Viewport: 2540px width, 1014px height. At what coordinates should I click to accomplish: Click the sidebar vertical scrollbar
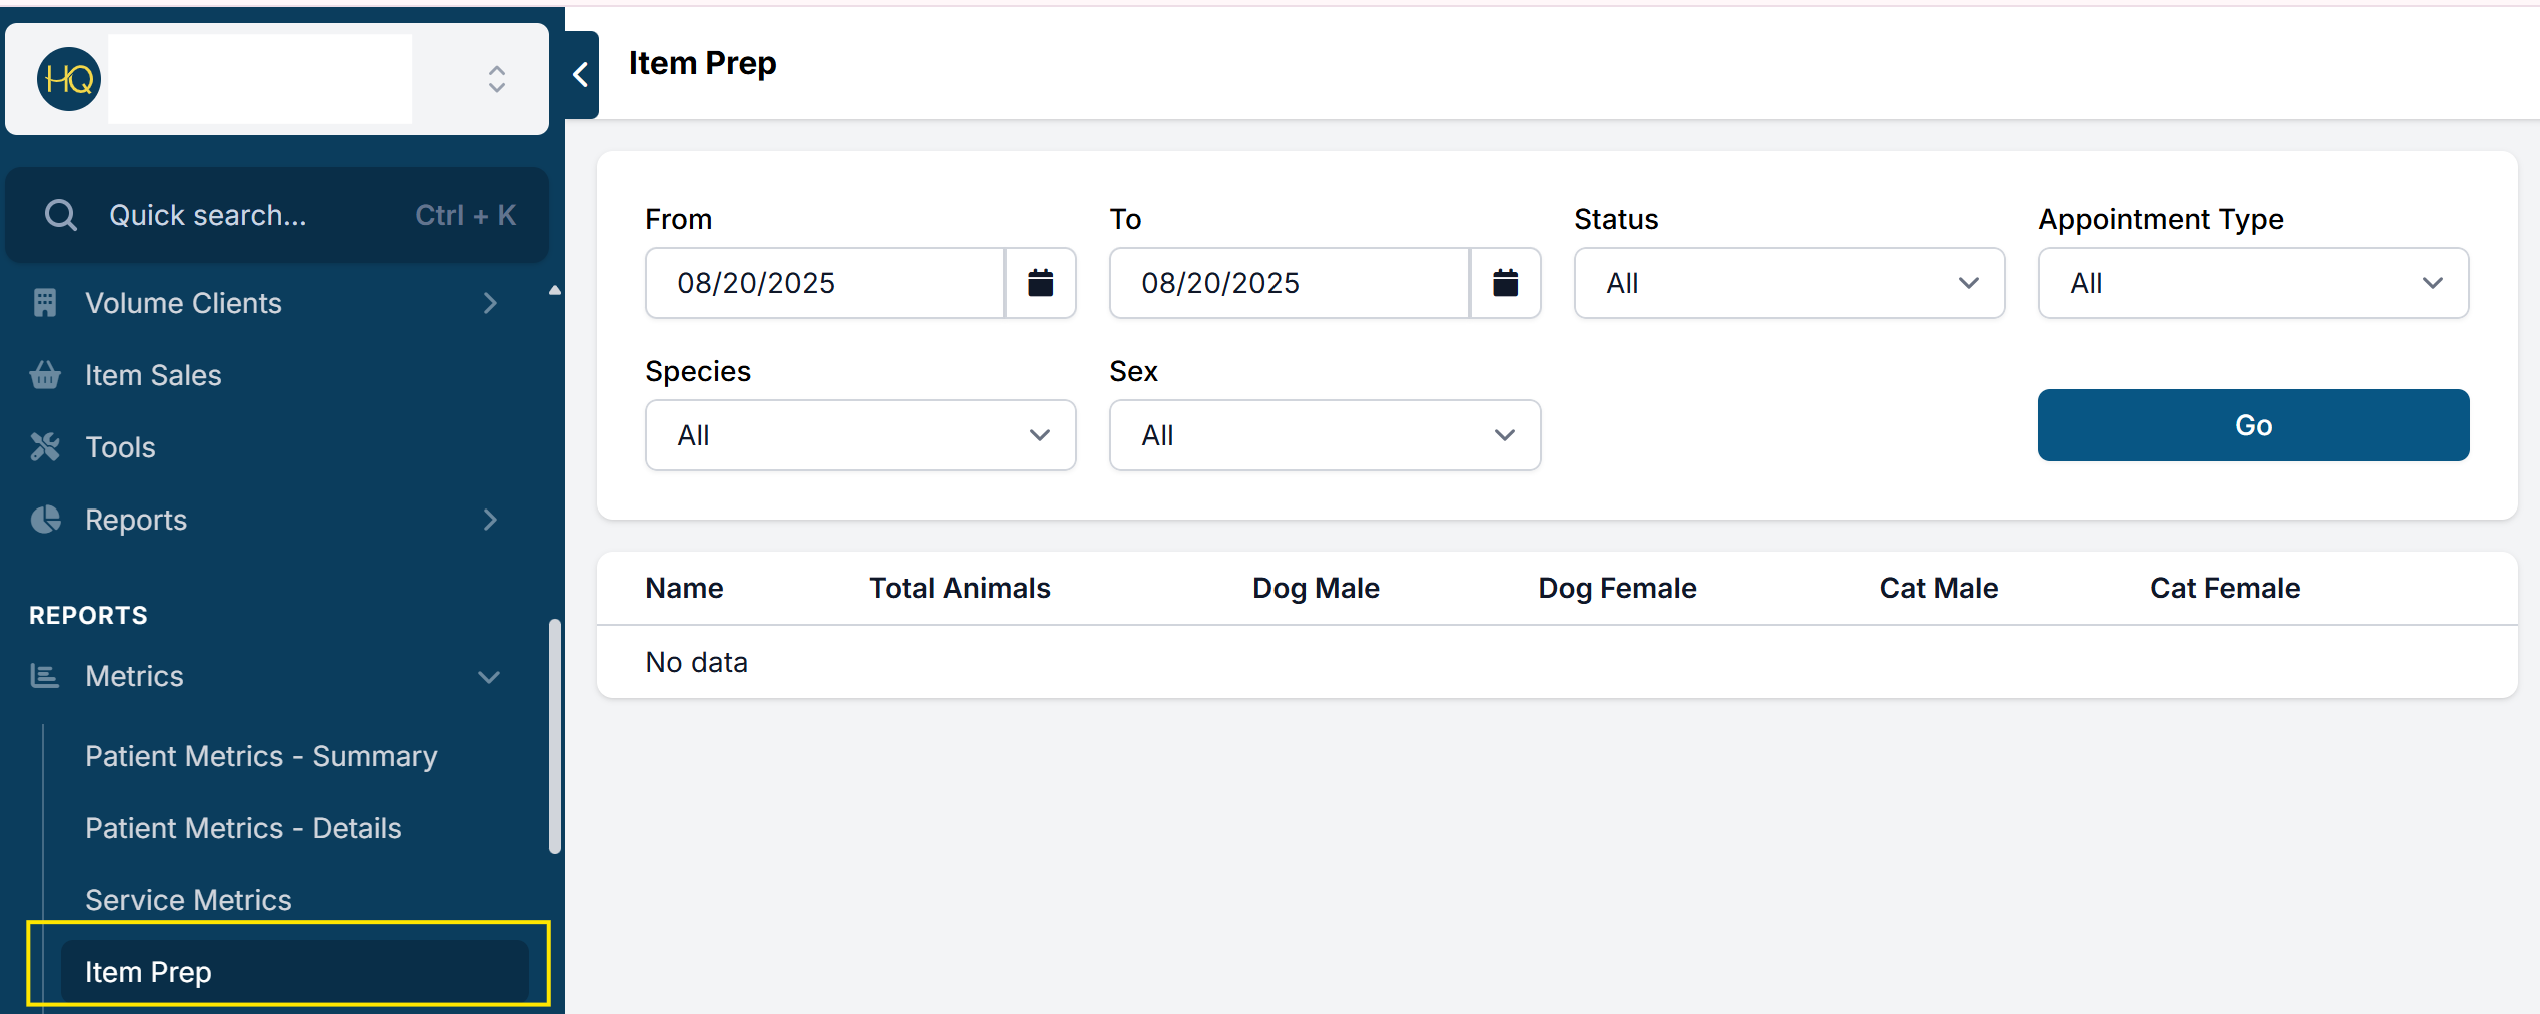[554, 736]
